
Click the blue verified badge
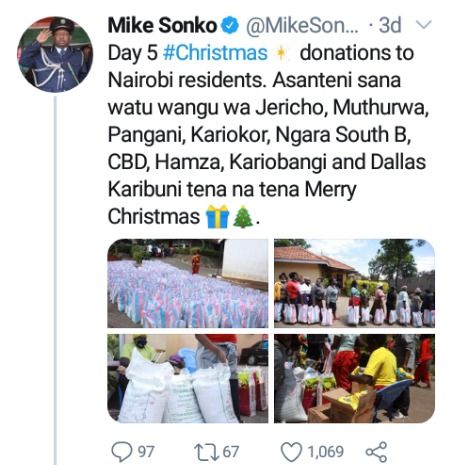coord(230,26)
